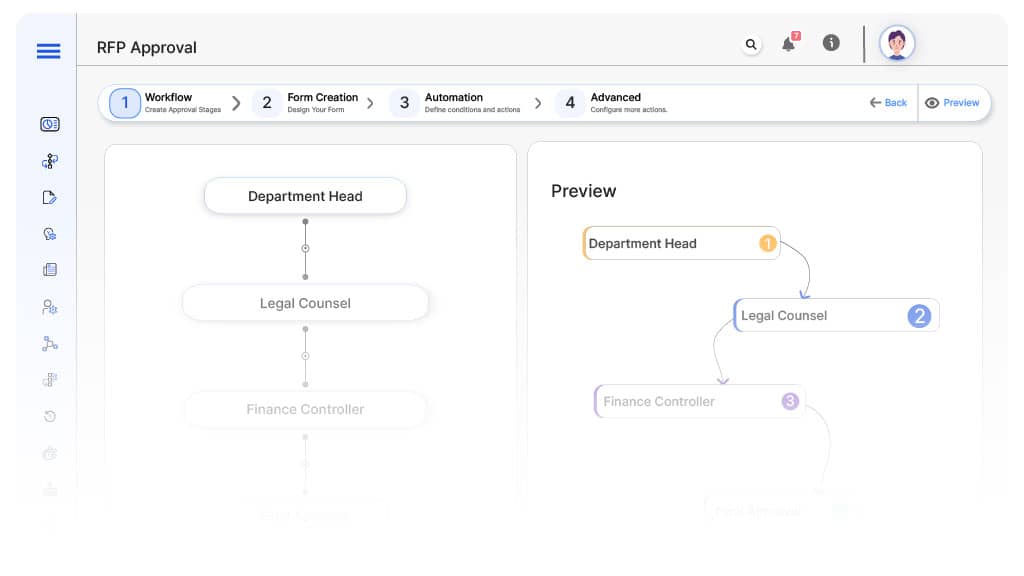Click the chevron after Form Creation step
This screenshot has width=1024, height=576.
tap(370, 103)
